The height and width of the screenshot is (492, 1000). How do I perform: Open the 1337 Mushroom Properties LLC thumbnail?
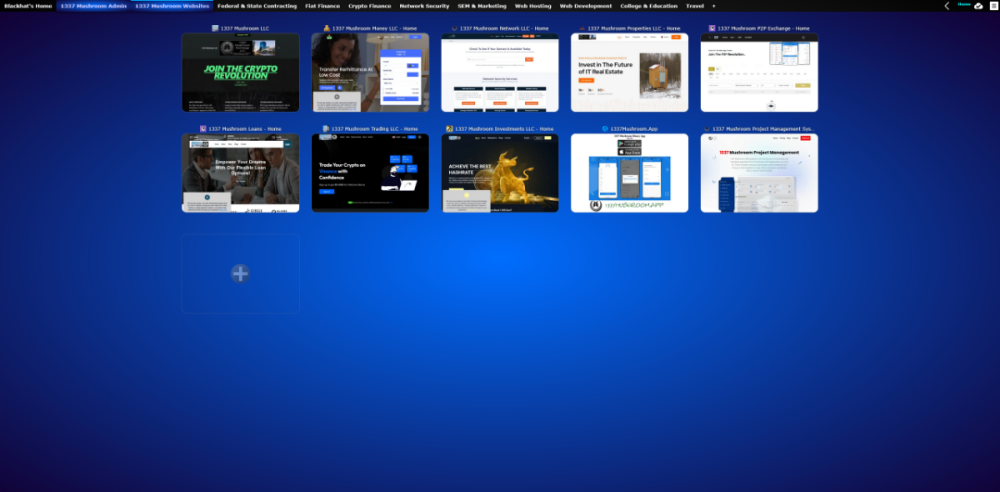click(x=629, y=73)
